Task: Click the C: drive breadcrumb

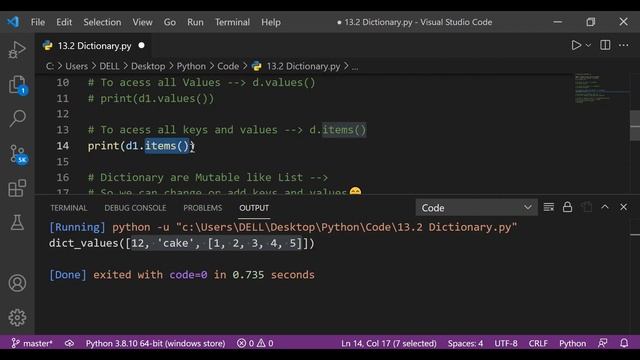Action: [x=49, y=66]
